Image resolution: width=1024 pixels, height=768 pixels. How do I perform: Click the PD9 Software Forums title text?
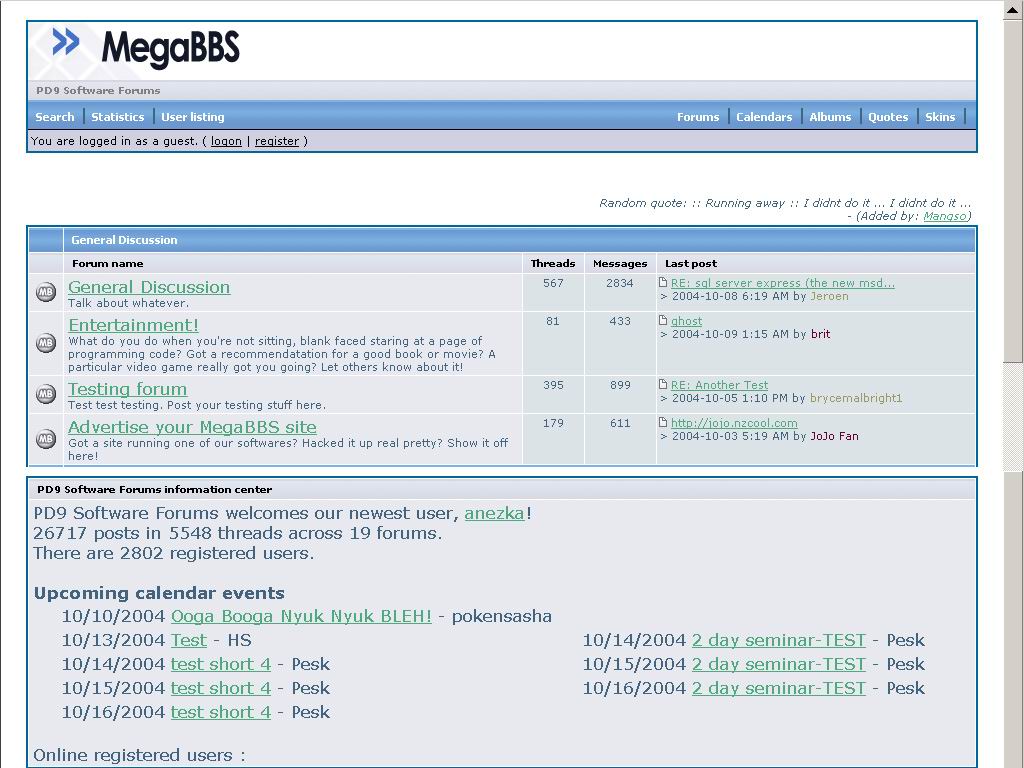[98, 90]
